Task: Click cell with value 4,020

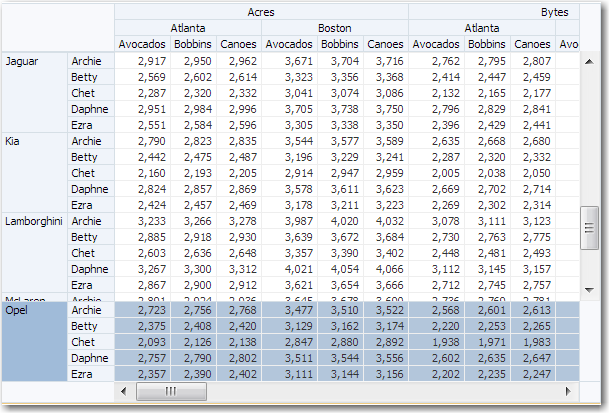Action: (340, 221)
